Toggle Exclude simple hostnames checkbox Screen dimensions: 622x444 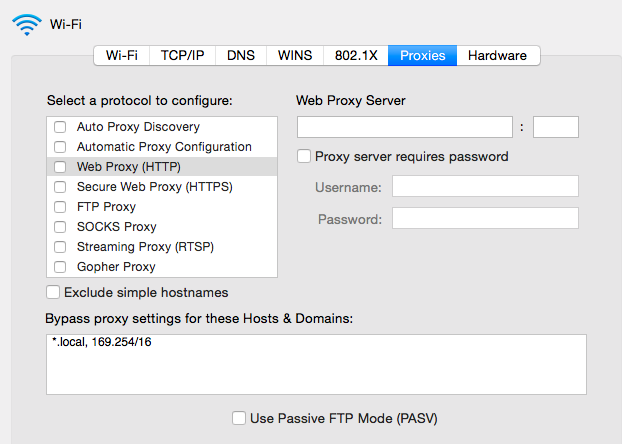point(53,293)
